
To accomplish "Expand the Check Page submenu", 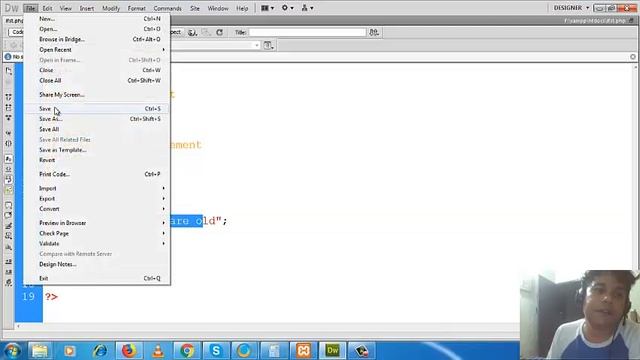I will [97, 233].
